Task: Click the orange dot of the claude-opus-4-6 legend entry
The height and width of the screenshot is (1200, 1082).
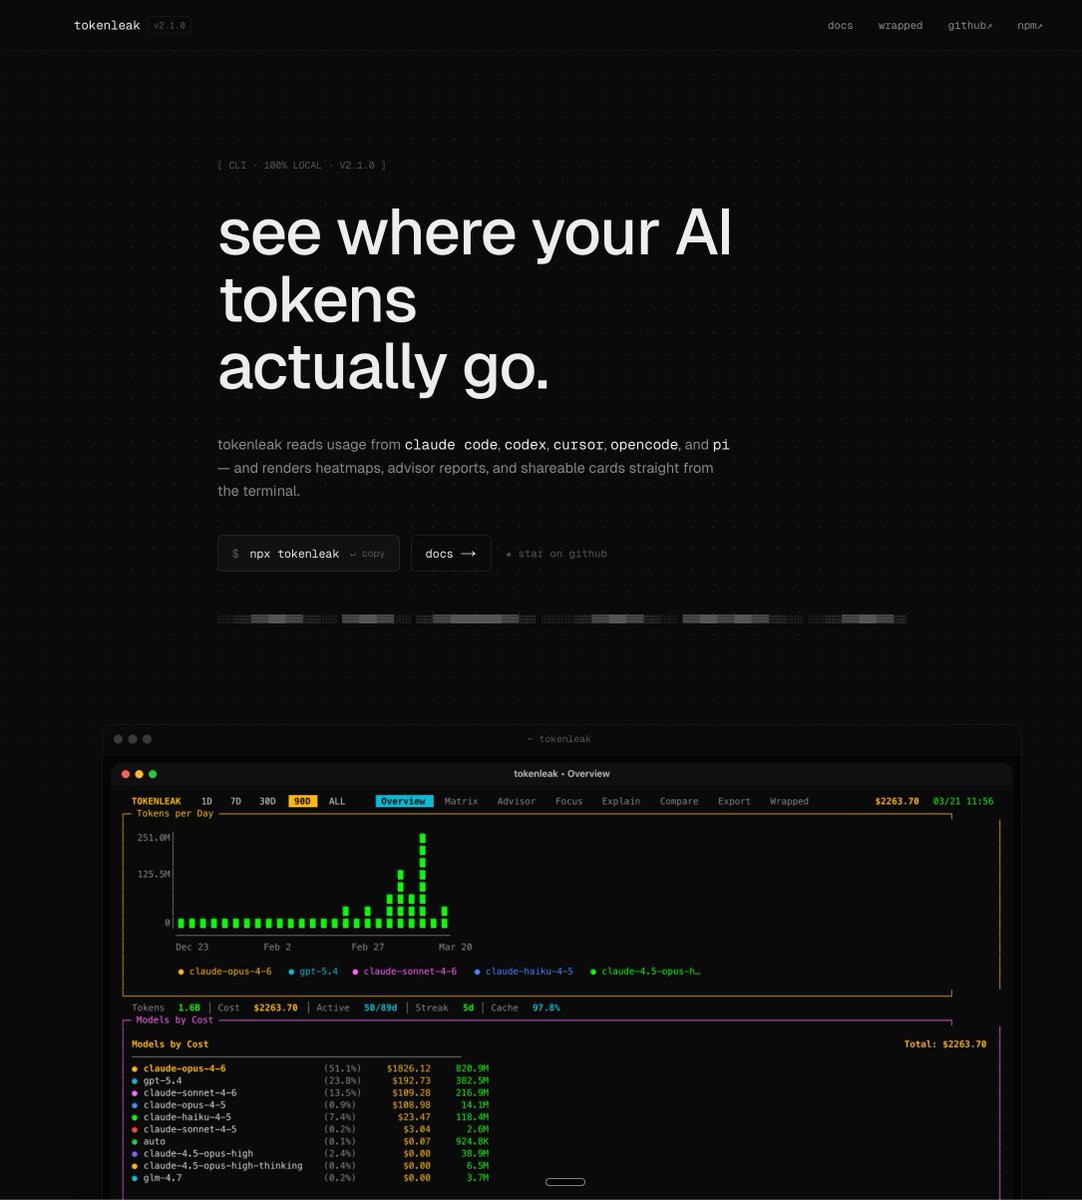Action: tap(181, 972)
